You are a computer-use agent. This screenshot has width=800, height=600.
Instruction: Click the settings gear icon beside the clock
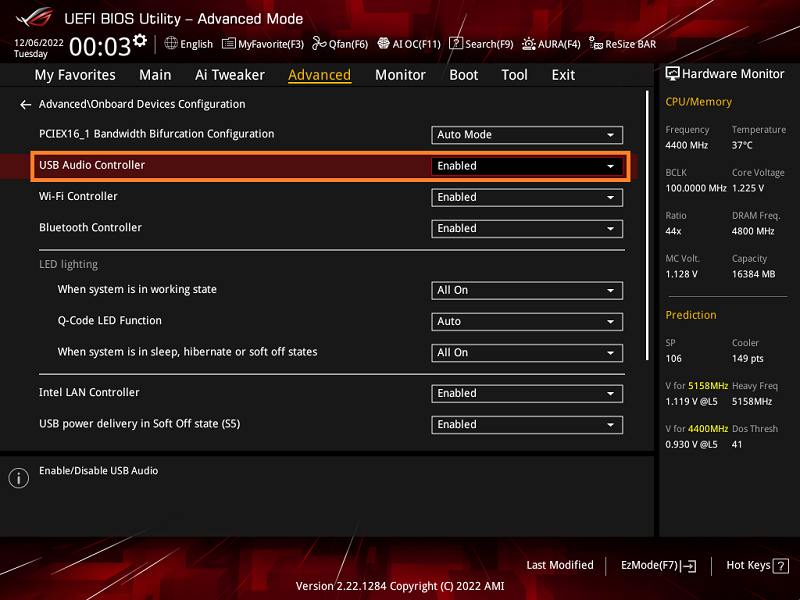pyautogui.click(x=140, y=41)
